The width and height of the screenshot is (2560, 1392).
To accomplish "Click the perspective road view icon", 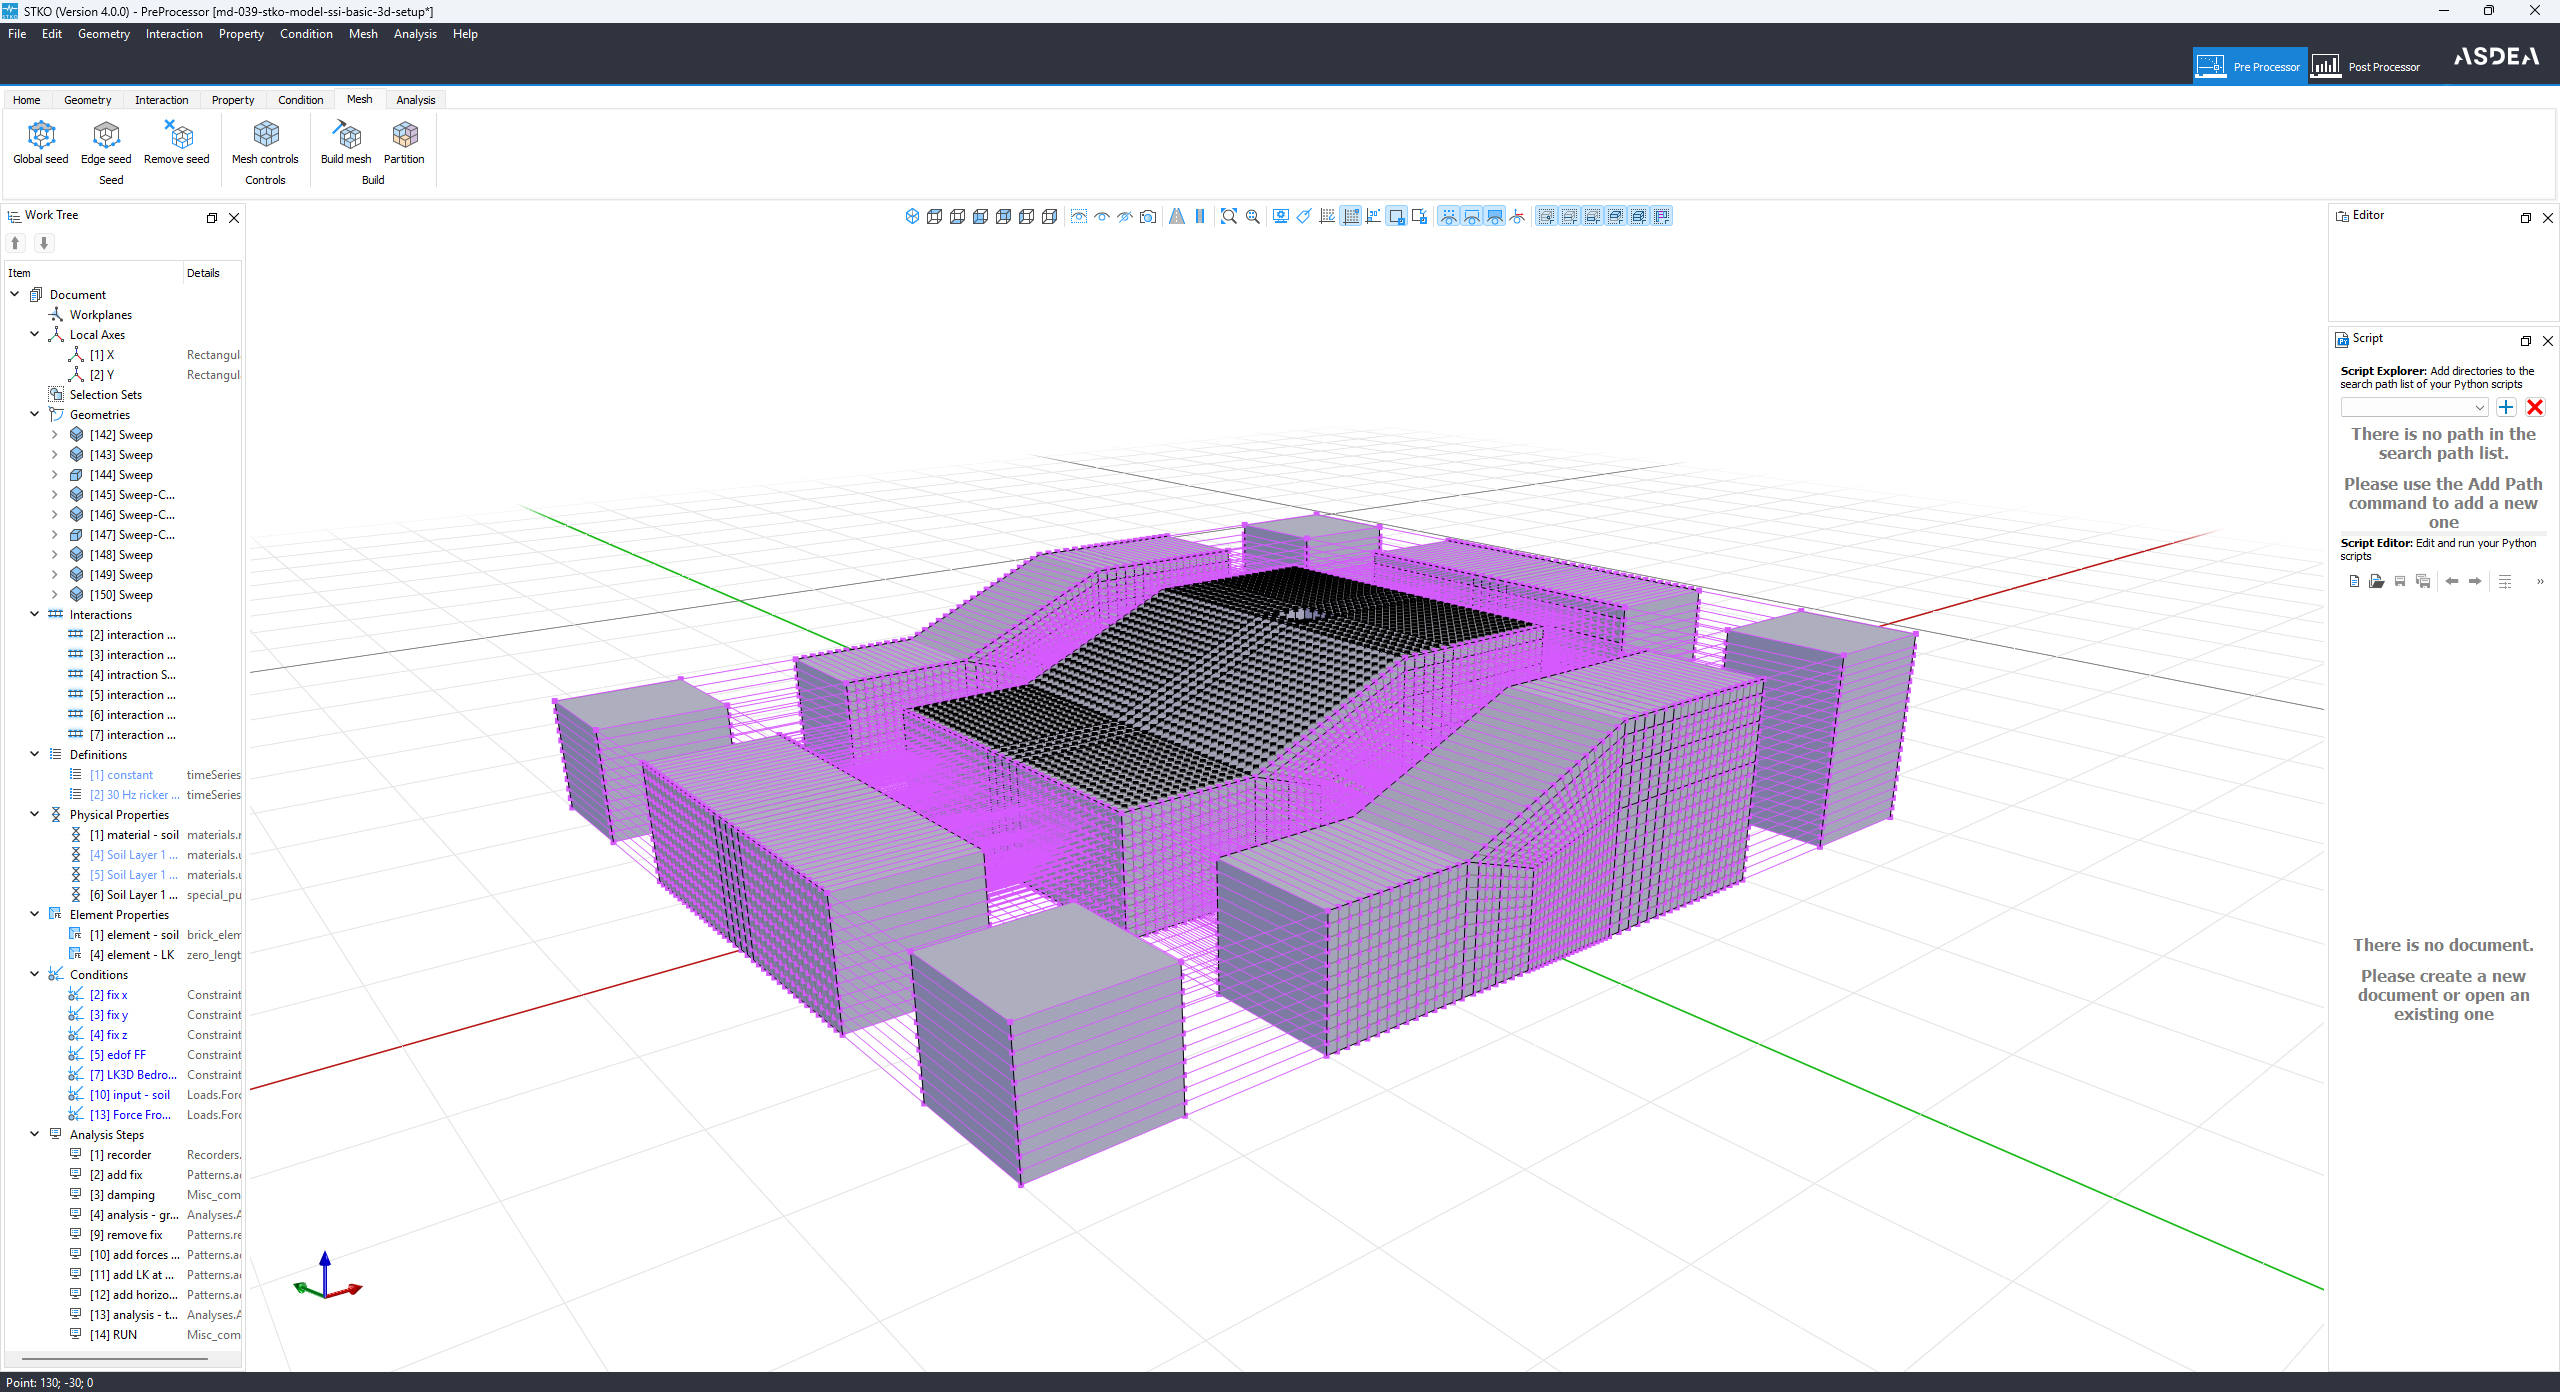I will [1177, 216].
